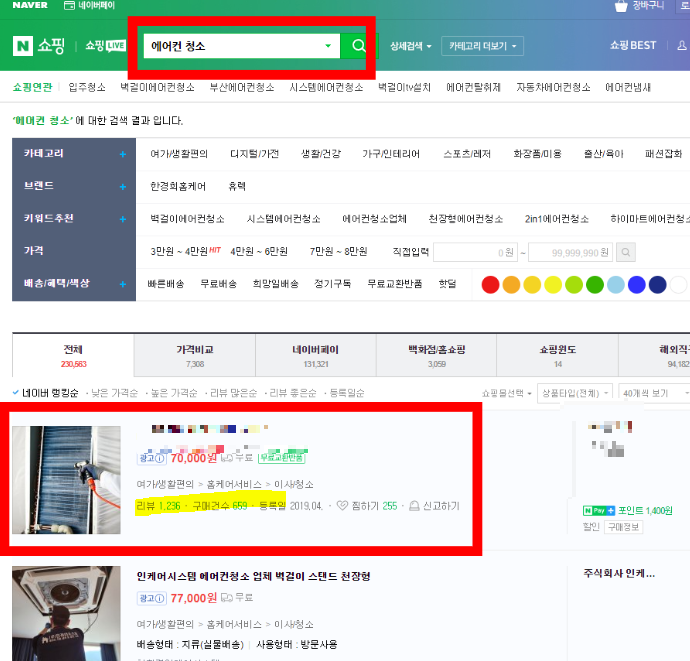Click the user profile icon
This screenshot has height=661, width=690.
pos(682,45)
